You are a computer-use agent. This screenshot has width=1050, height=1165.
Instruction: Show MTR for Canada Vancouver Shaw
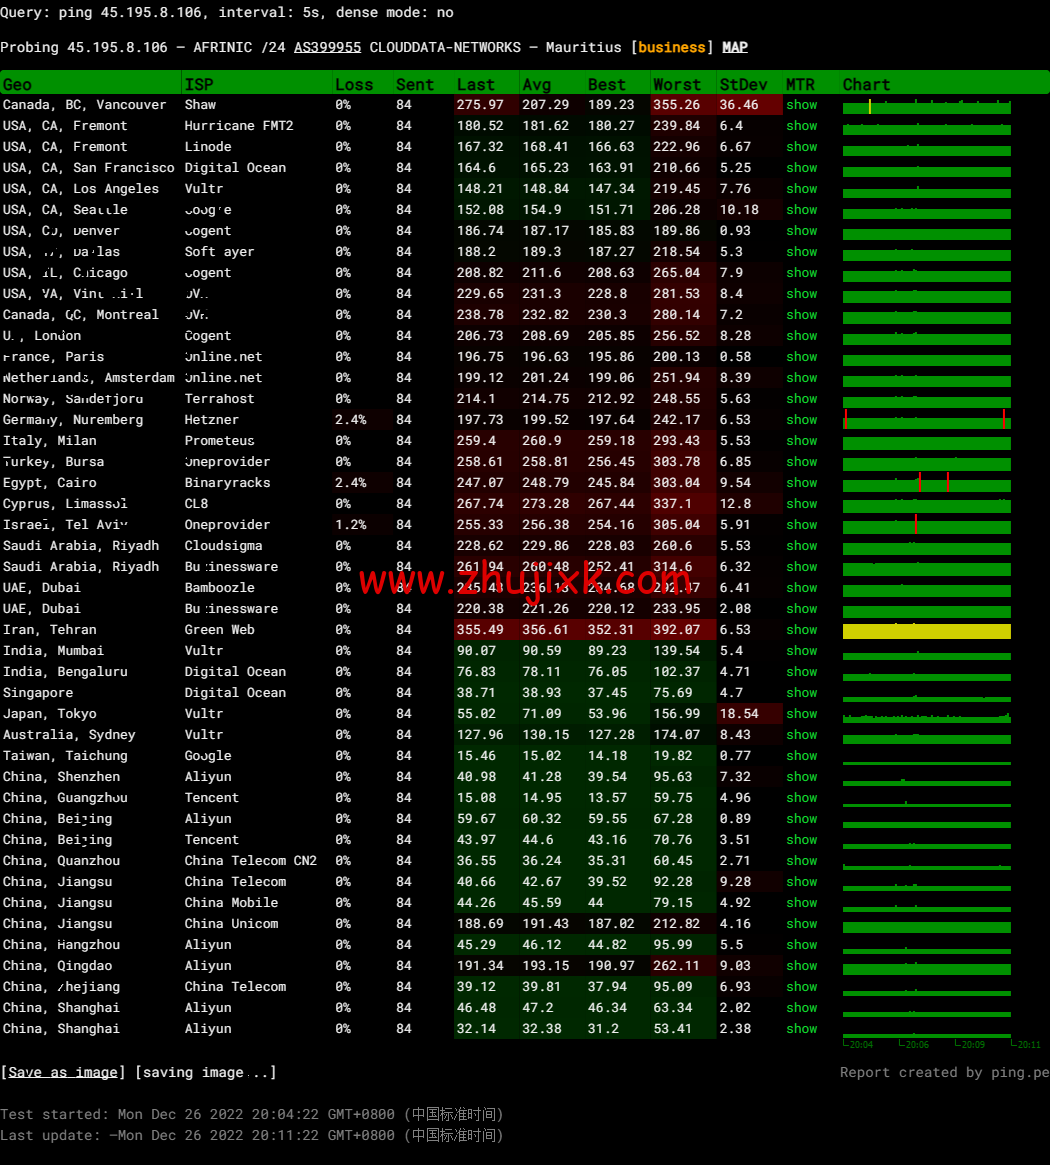(801, 105)
